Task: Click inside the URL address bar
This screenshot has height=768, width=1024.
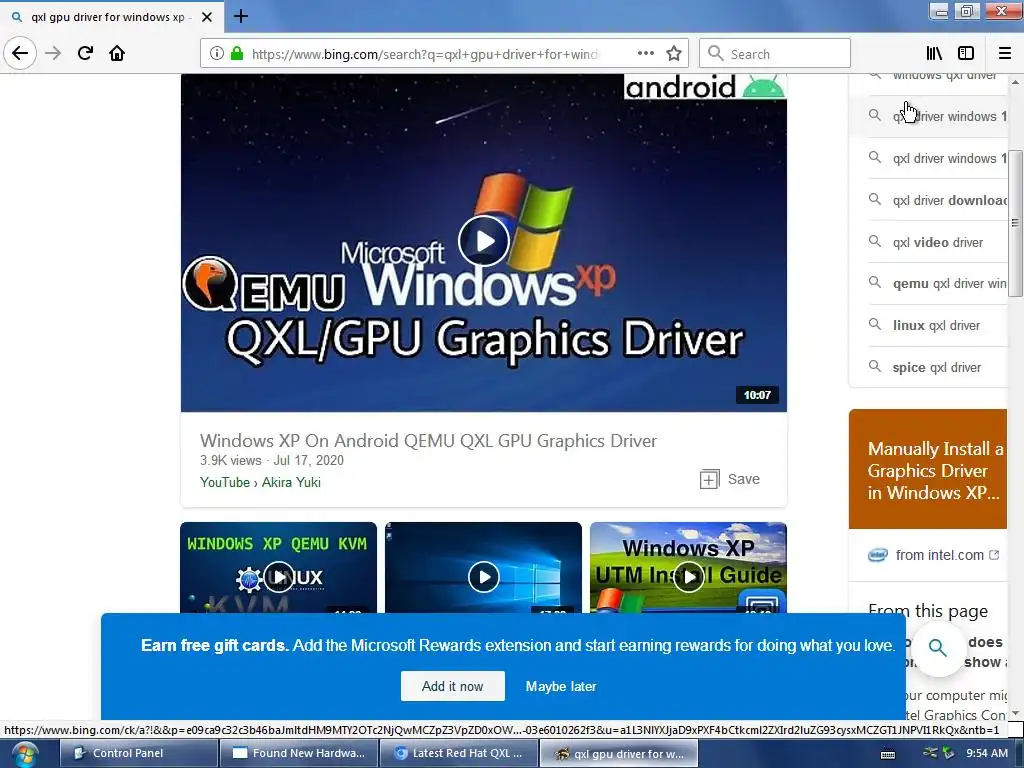Action: click(x=424, y=54)
